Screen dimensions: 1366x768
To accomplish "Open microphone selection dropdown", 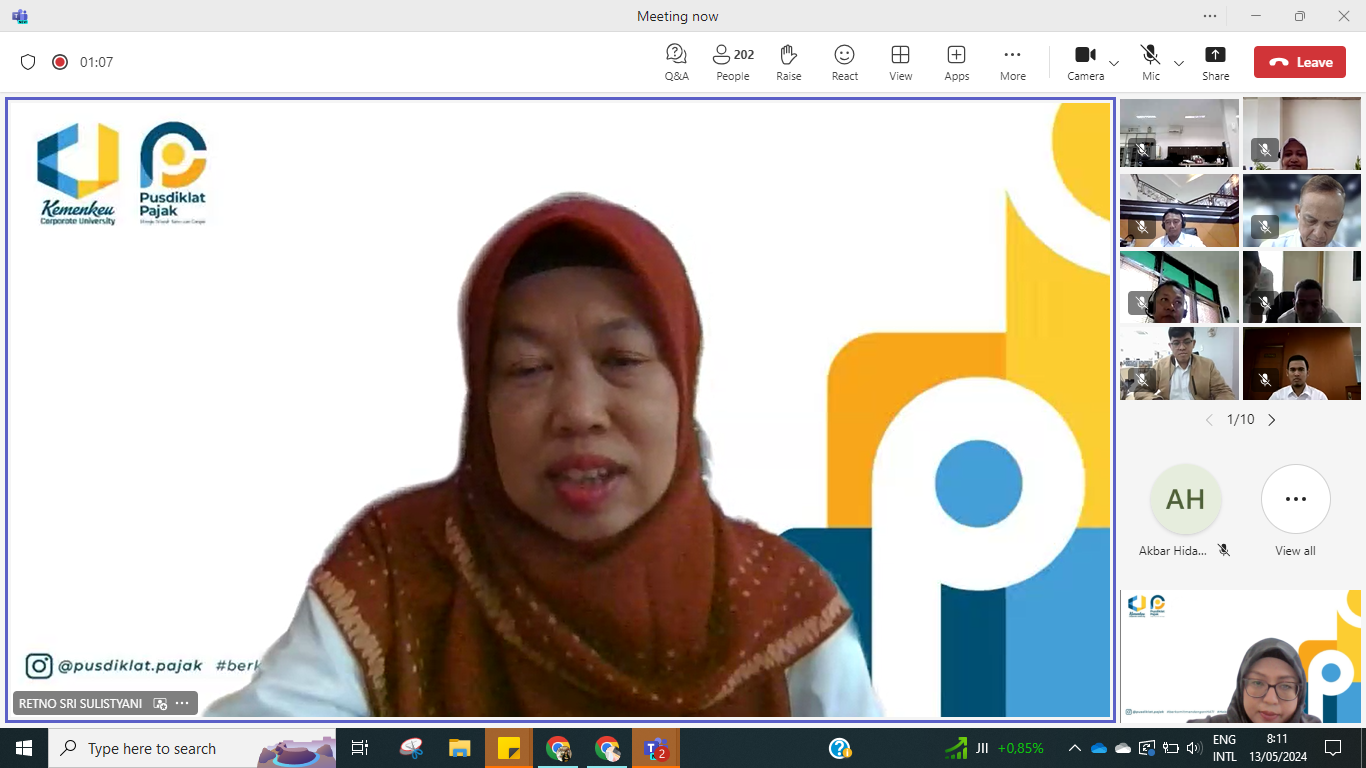I will 1177,61.
